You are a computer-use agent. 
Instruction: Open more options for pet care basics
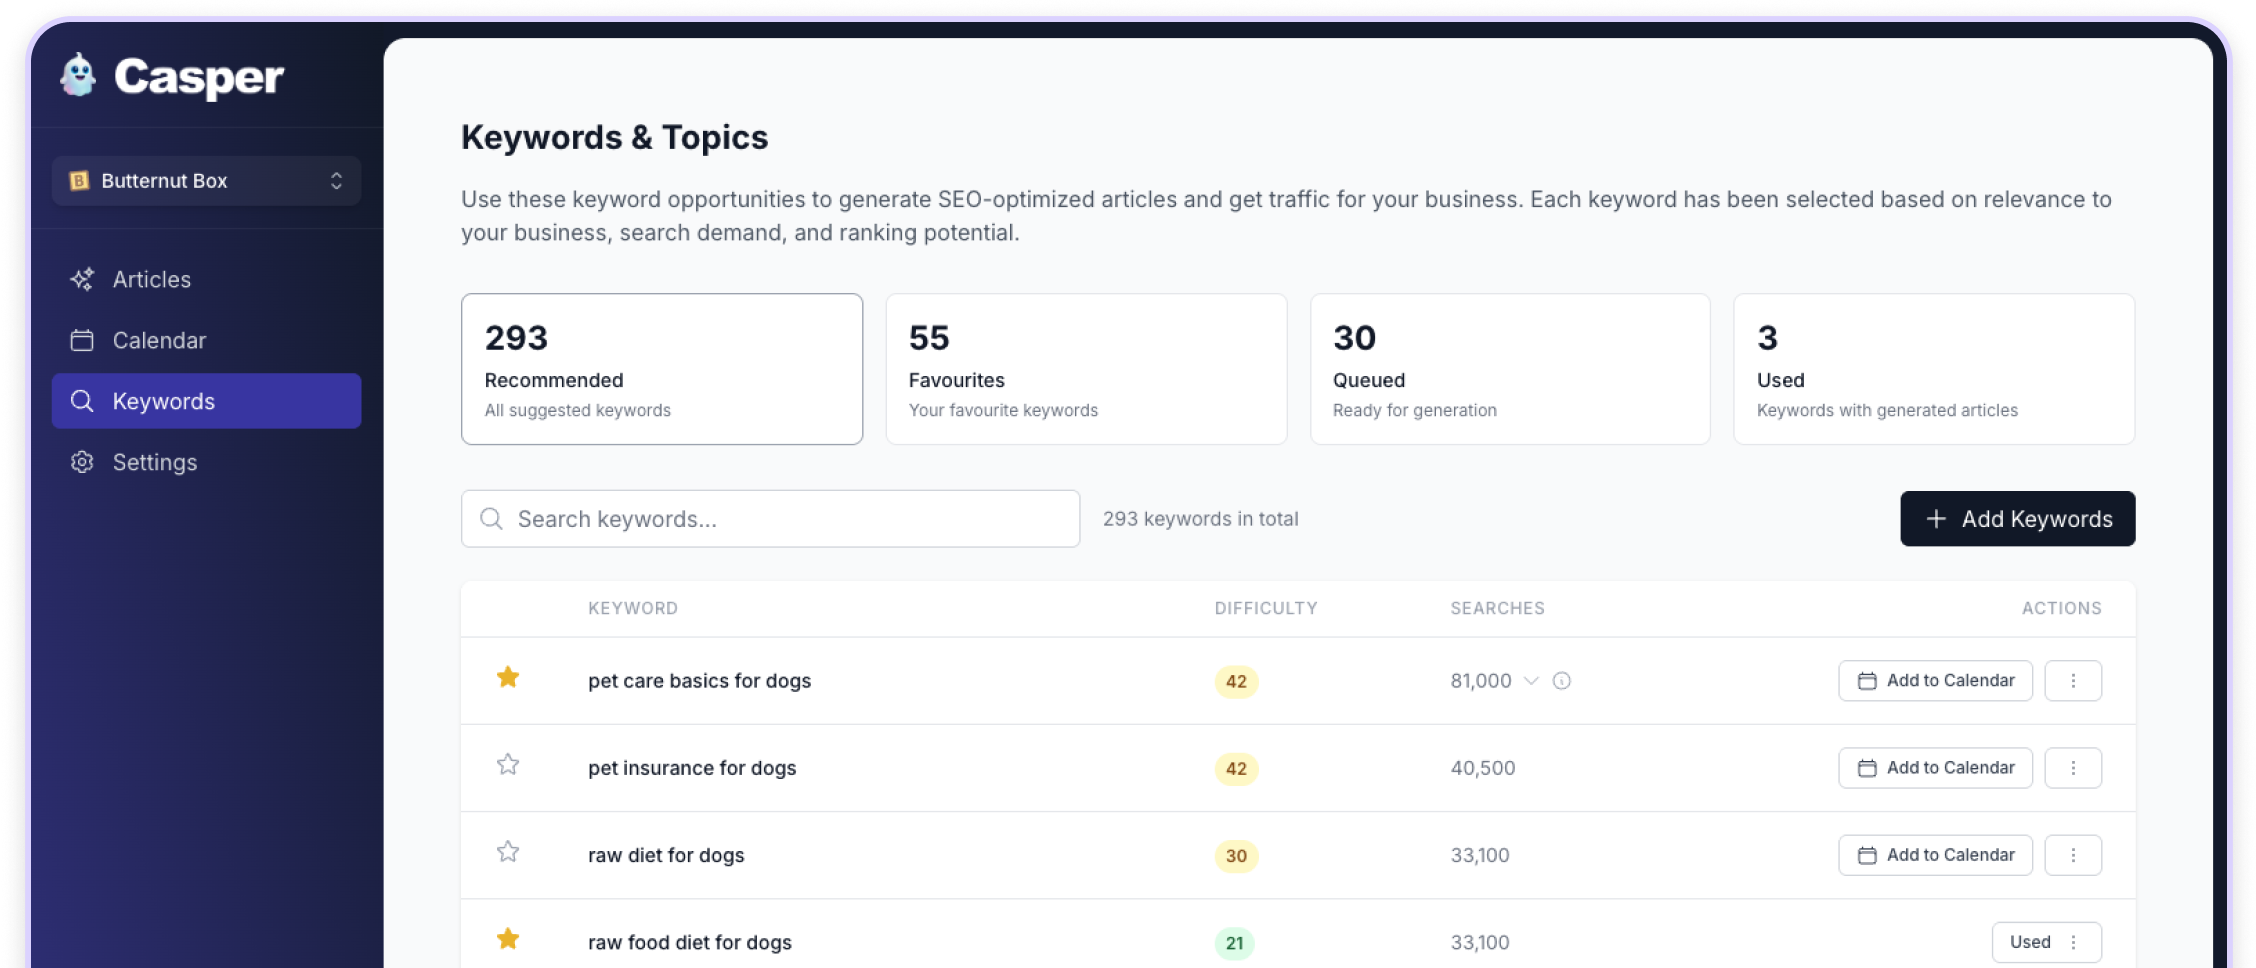click(x=2072, y=681)
